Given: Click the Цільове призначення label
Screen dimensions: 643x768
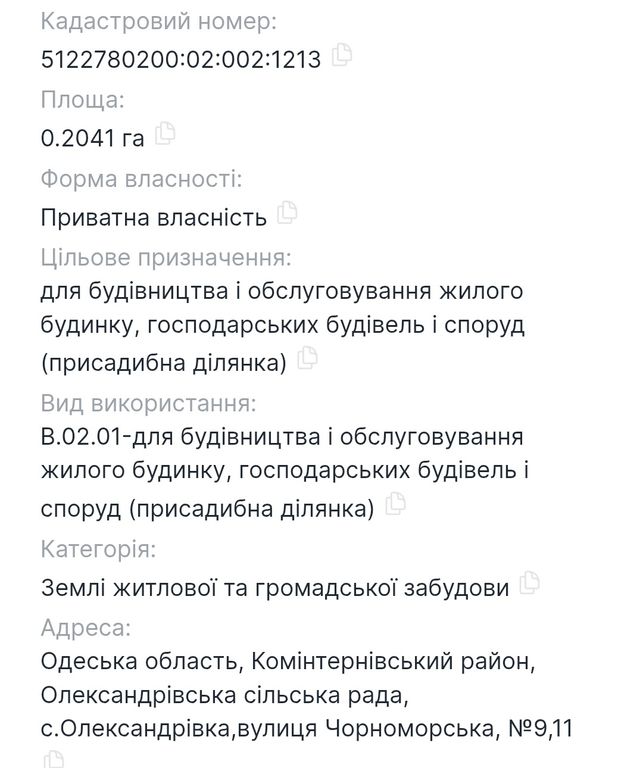Looking at the screenshot, I should (x=166, y=258).
